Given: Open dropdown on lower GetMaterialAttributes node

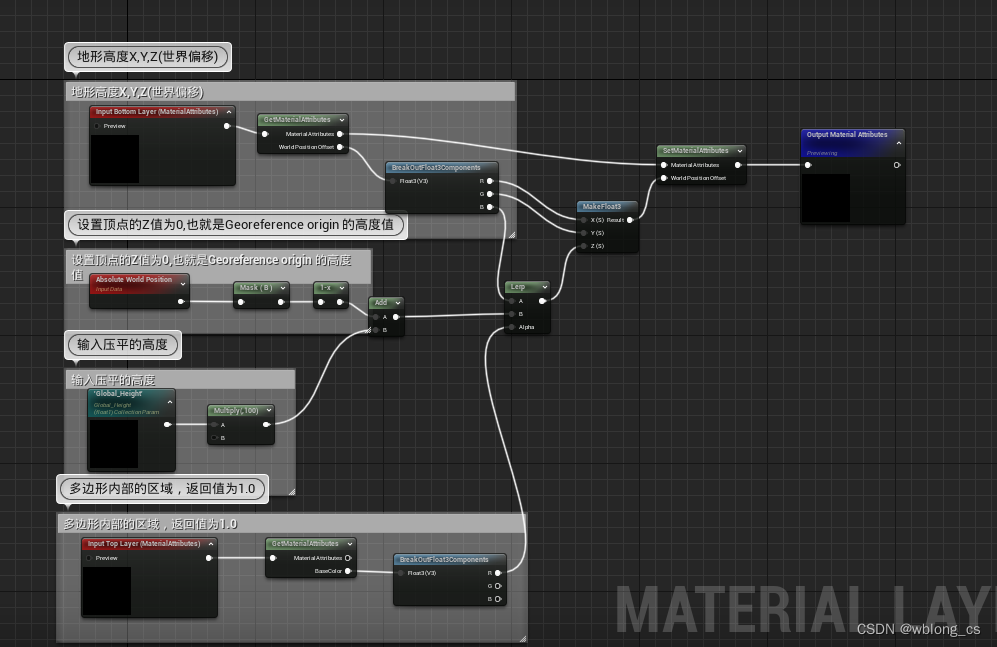Looking at the screenshot, I should tap(350, 543).
